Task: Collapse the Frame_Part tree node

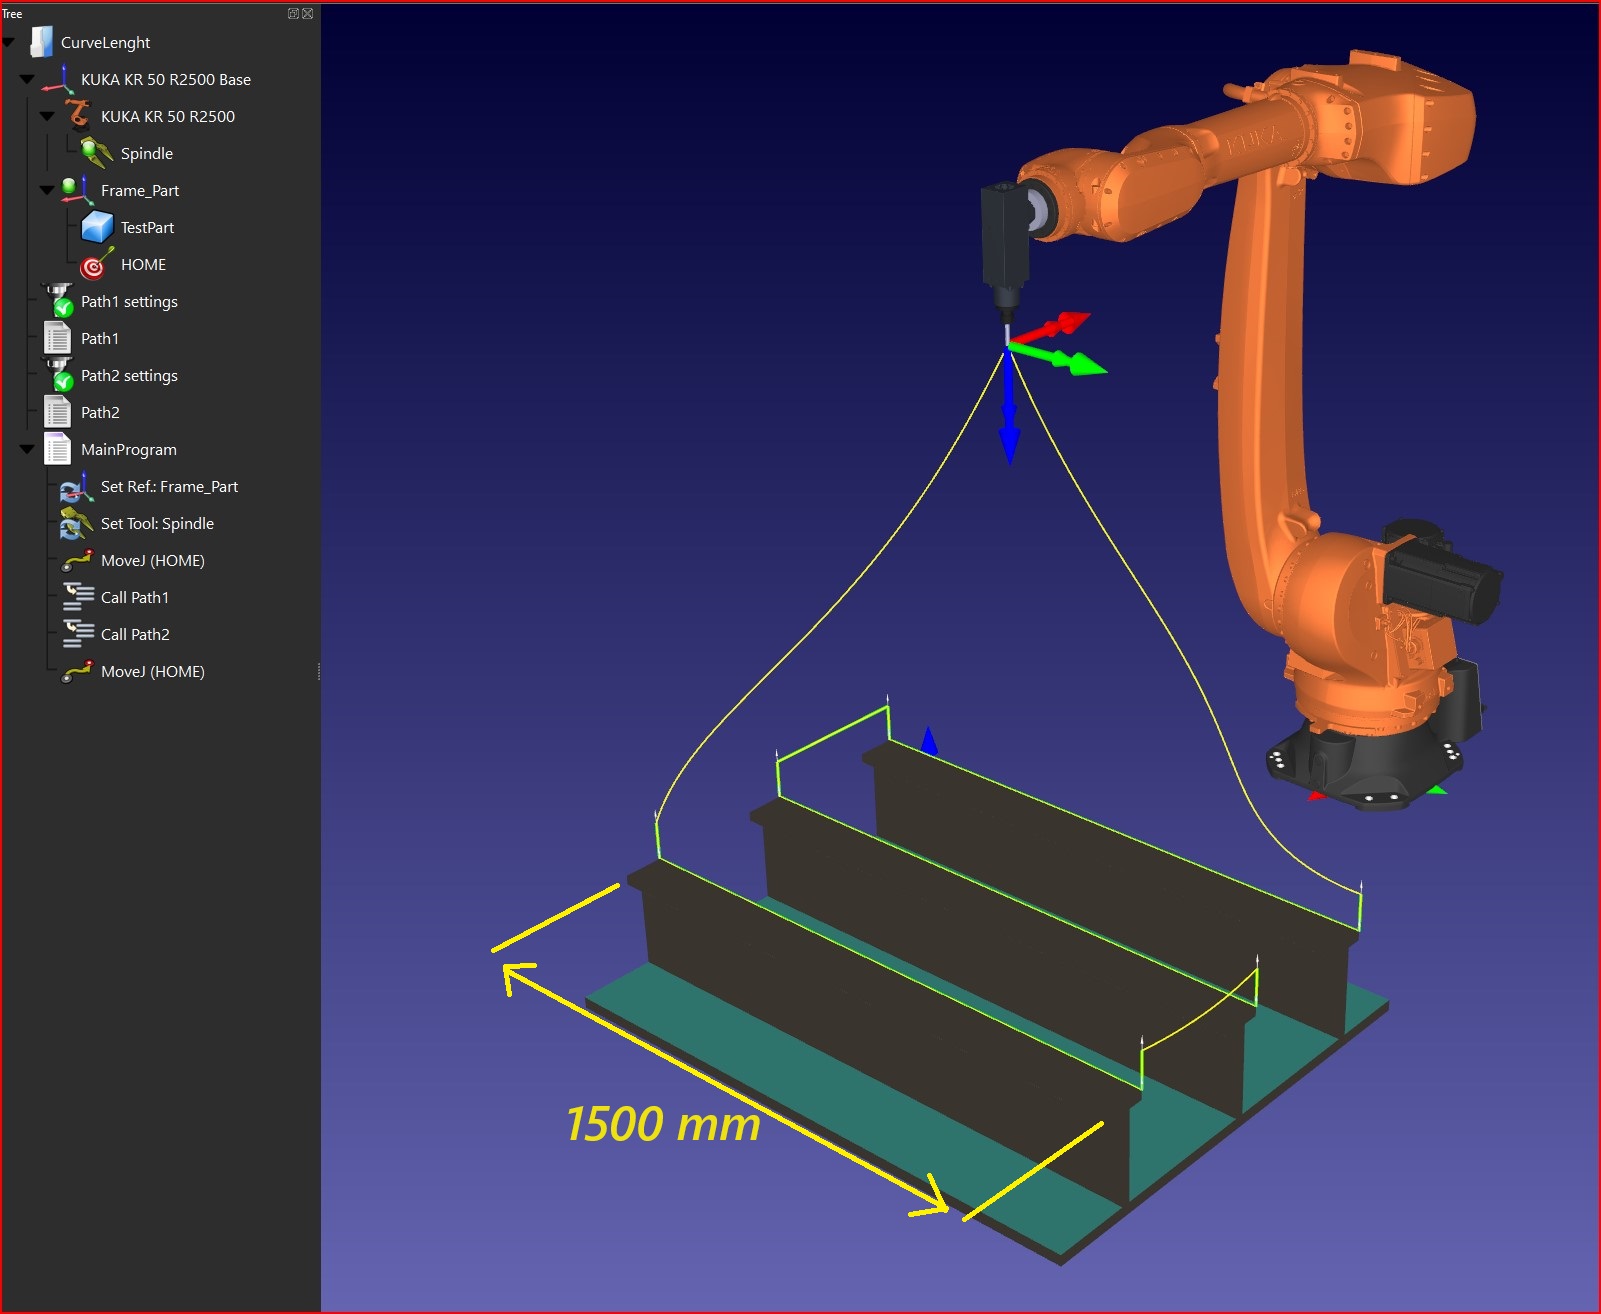Action: pos(46,190)
